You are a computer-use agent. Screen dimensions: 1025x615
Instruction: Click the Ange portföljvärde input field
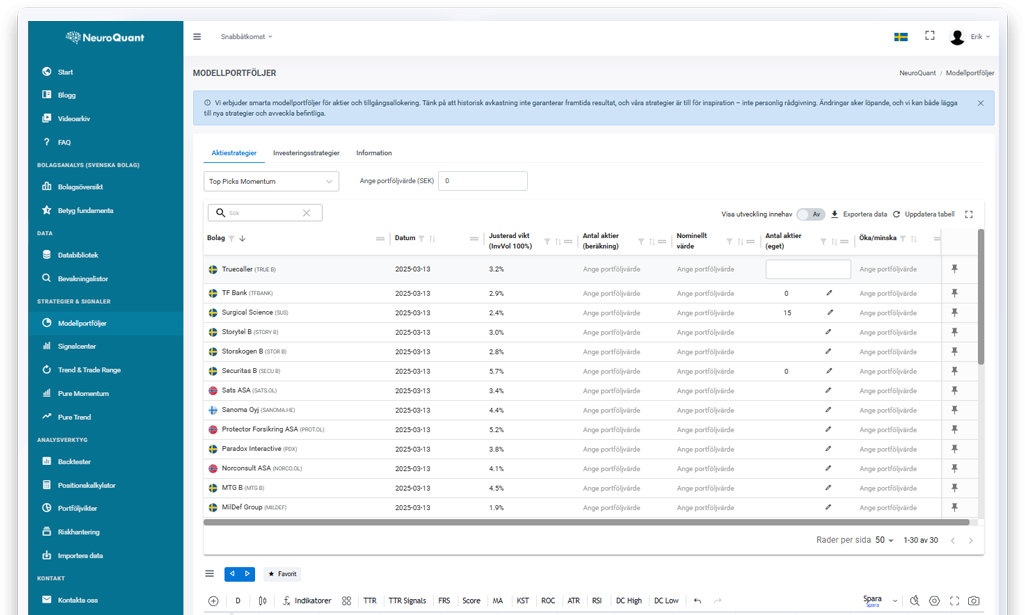[x=483, y=181]
